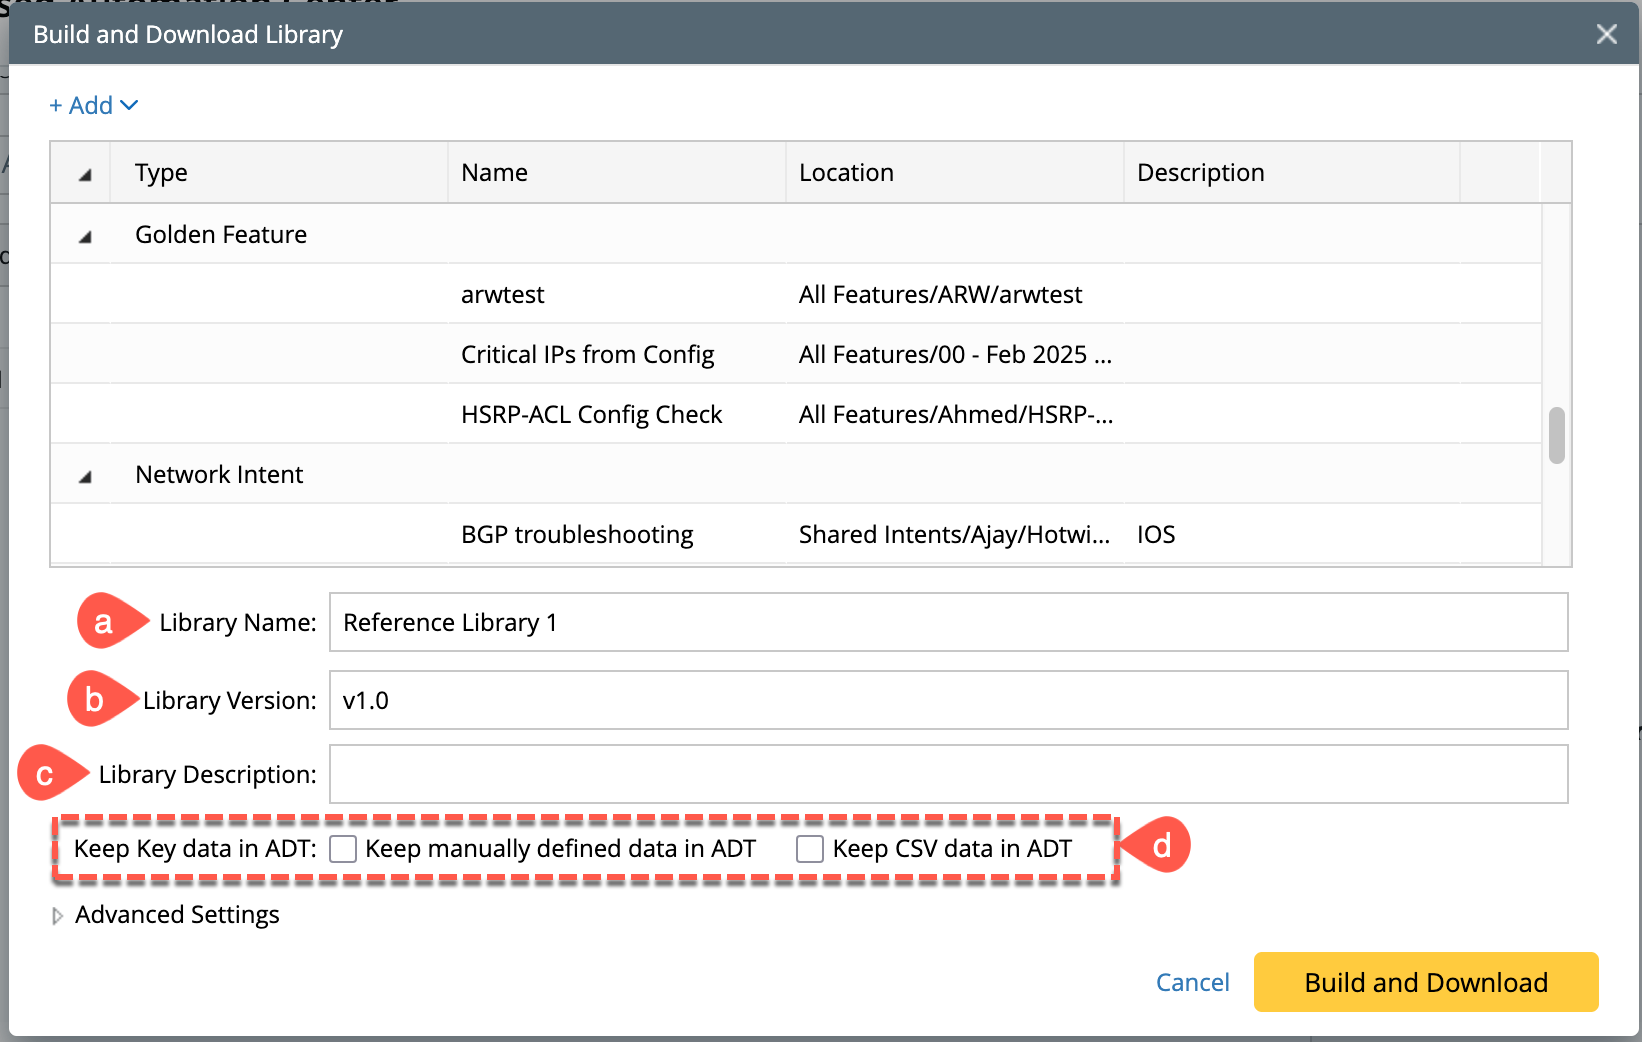The width and height of the screenshot is (1642, 1042).
Task: Cancel the library build dialog
Action: pos(1192,983)
